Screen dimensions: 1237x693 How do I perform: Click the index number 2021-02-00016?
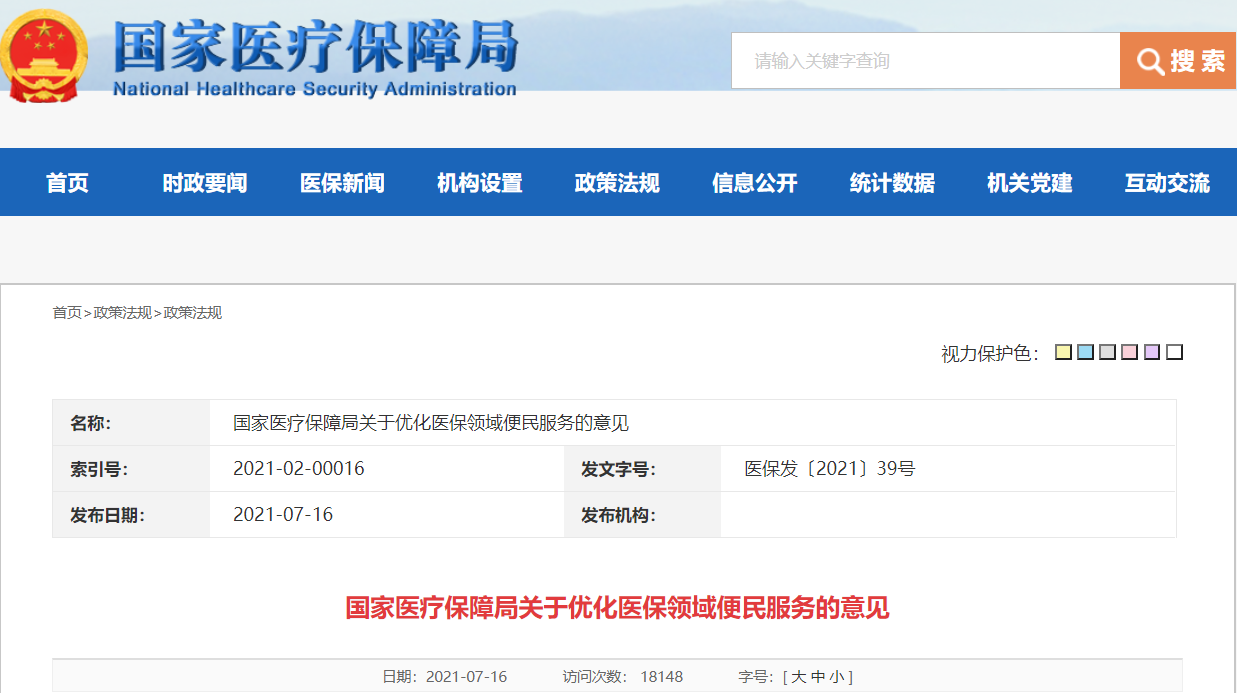pyautogui.click(x=299, y=469)
